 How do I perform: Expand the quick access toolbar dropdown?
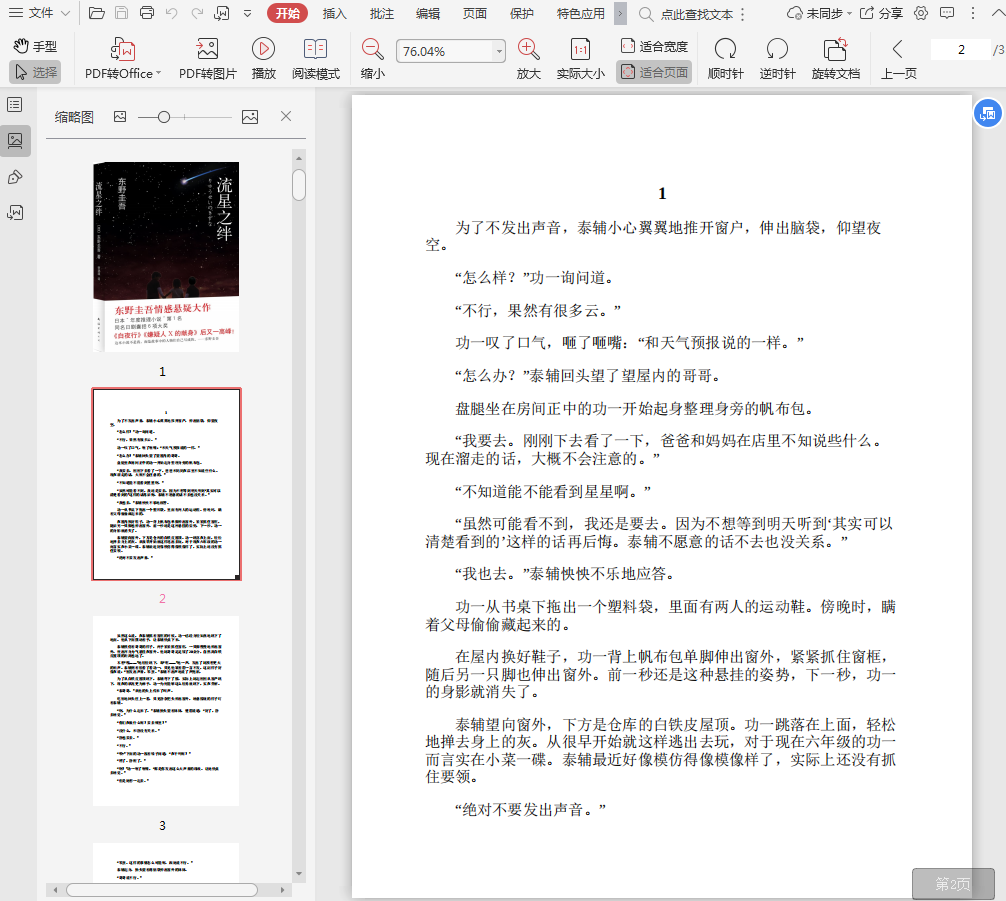[248, 13]
